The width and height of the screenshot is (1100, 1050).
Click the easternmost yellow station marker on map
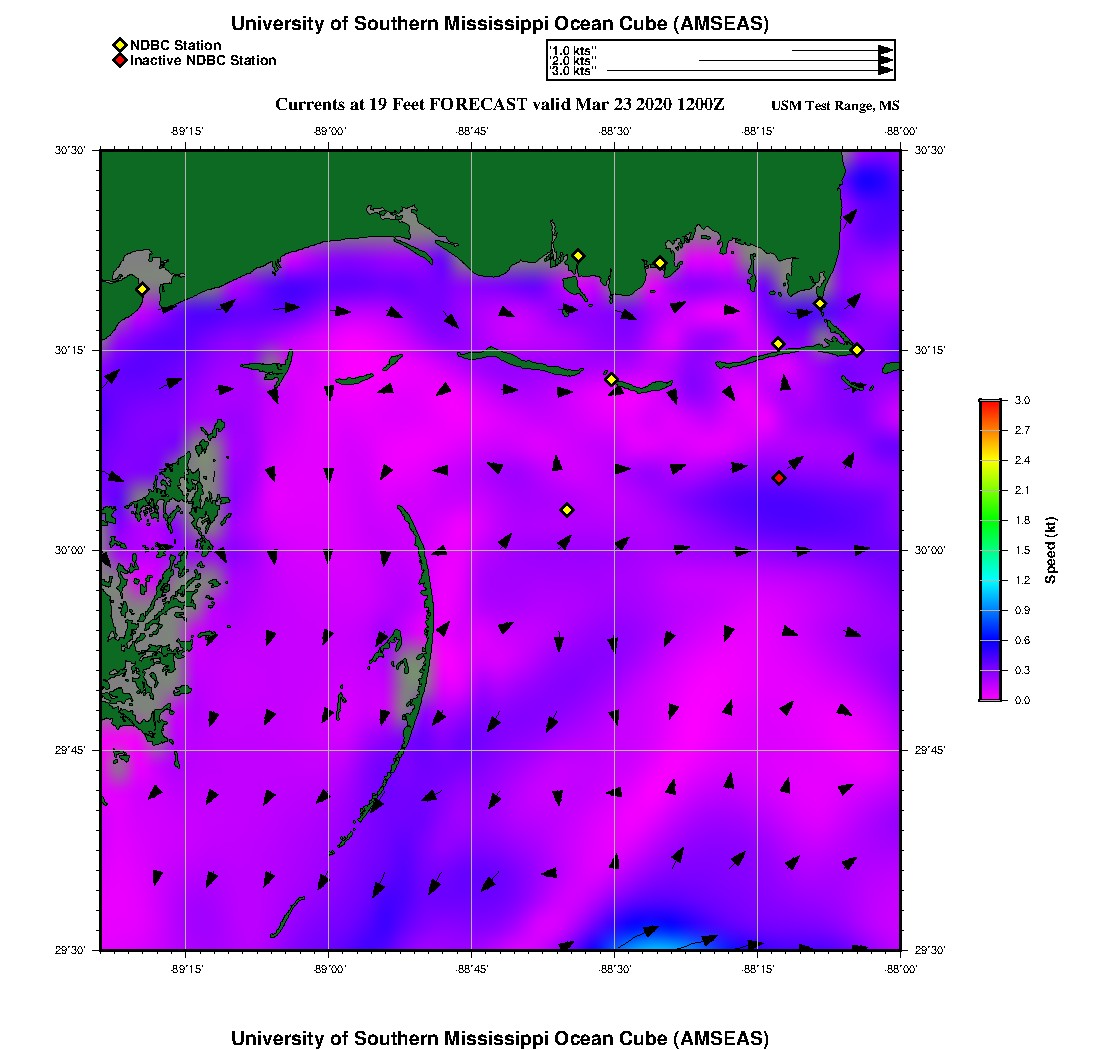tap(857, 350)
